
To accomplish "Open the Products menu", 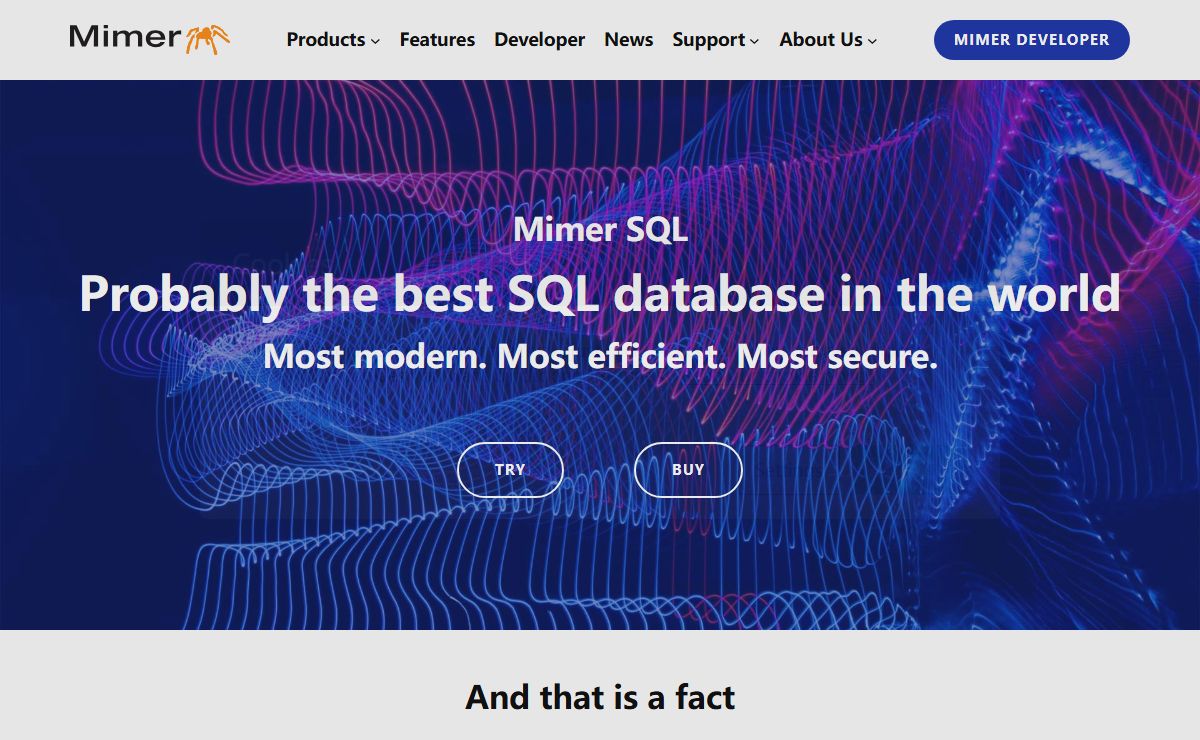I will (x=326, y=40).
